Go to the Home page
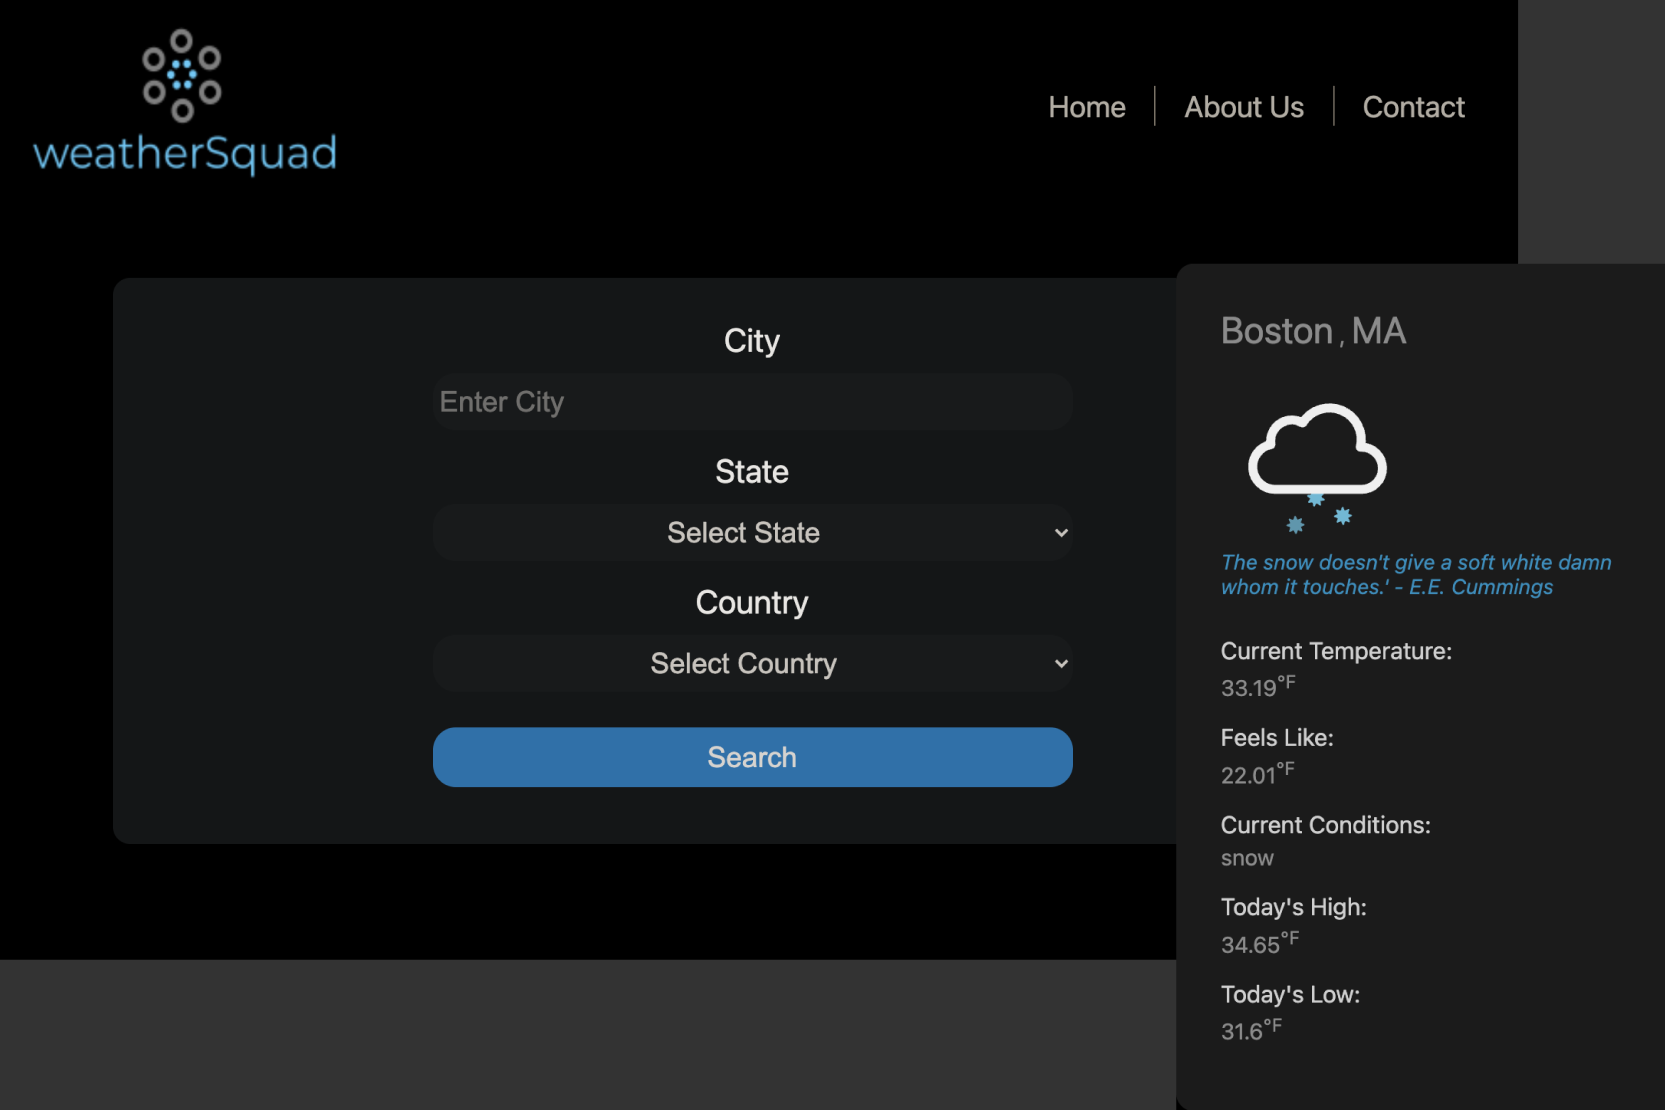Screen dimensions: 1665x1110 coord(1086,107)
